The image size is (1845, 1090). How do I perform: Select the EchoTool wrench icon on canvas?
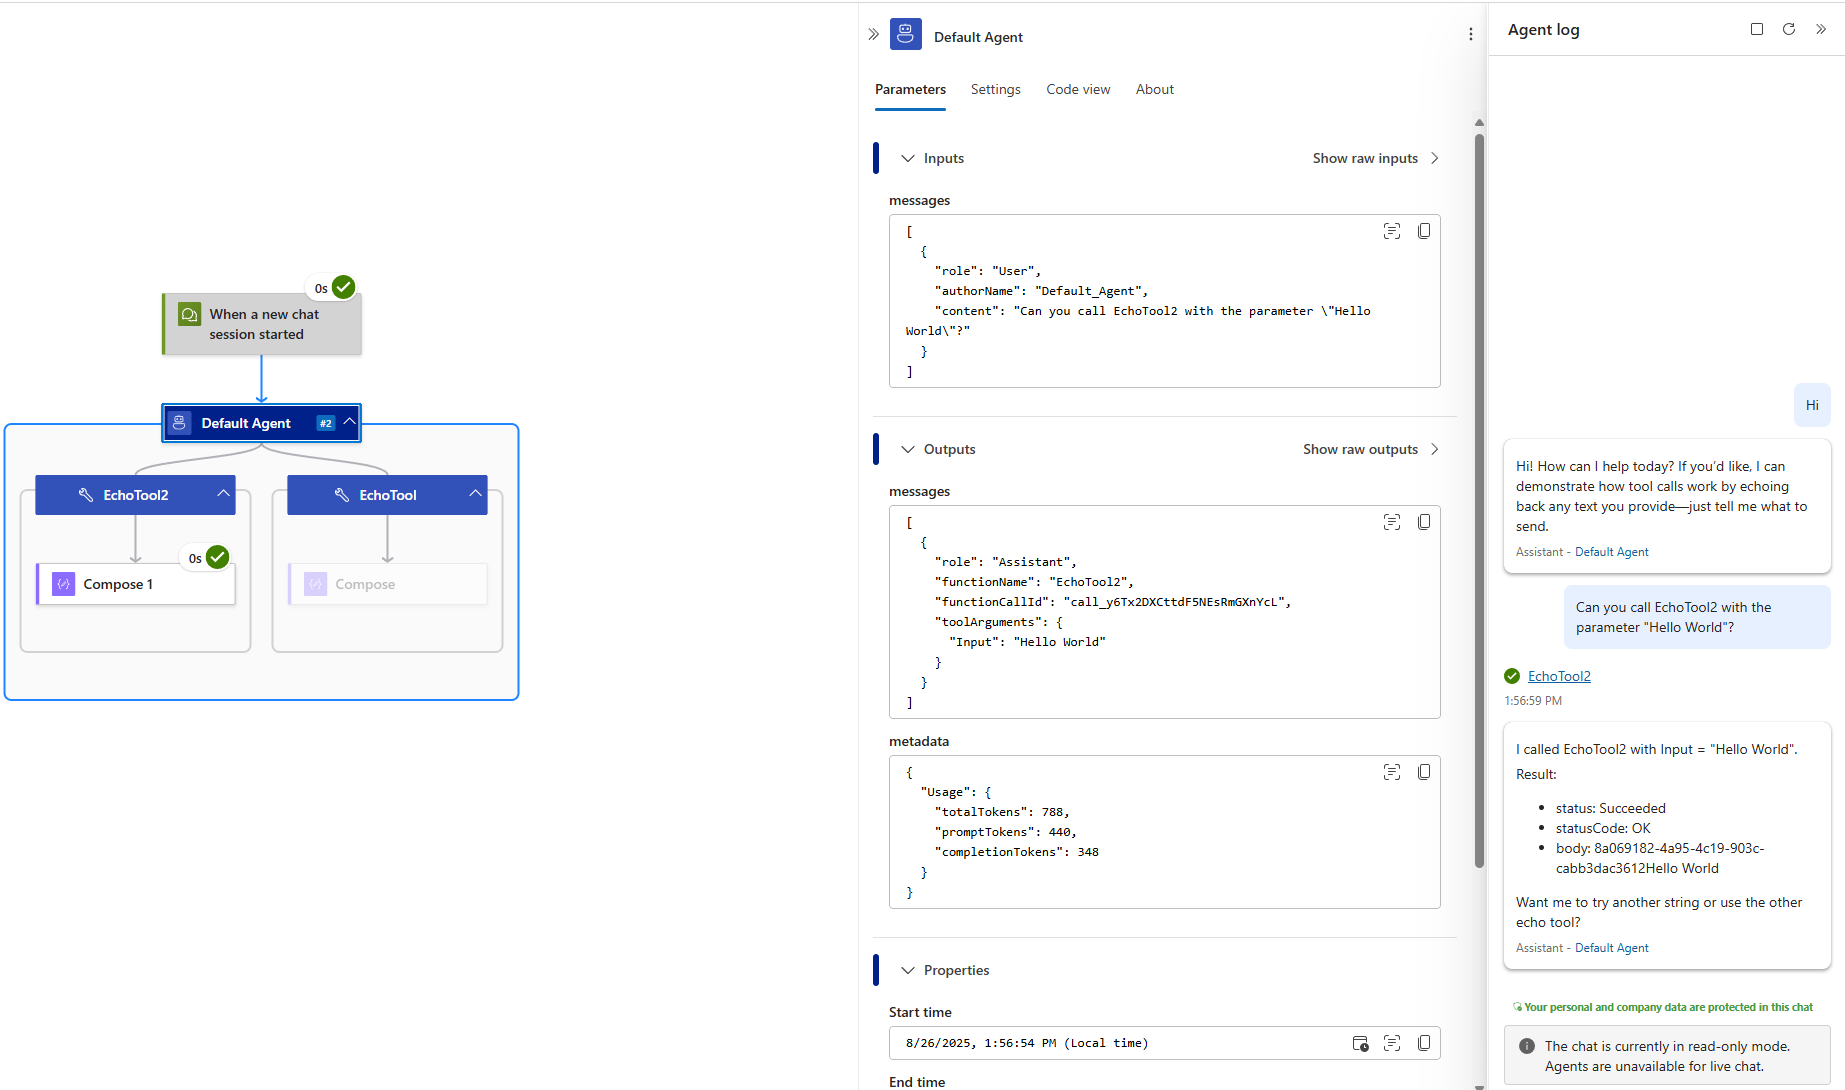[x=340, y=494]
